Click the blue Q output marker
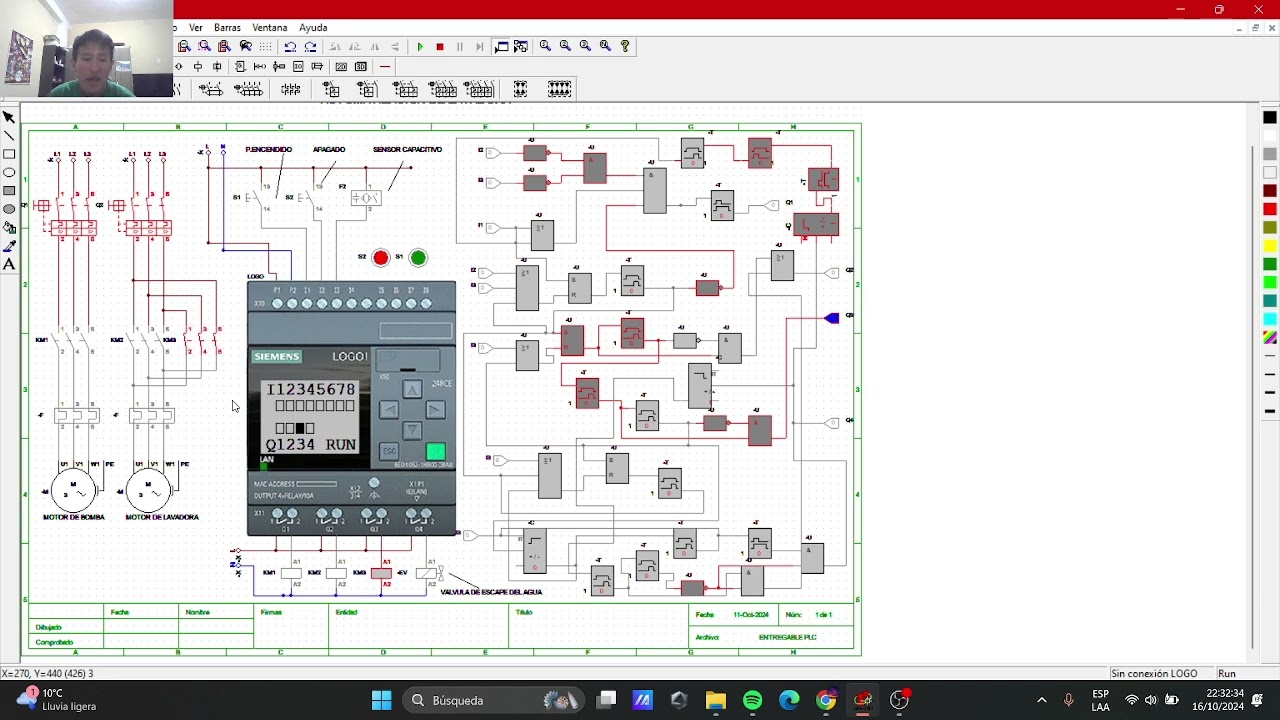This screenshot has width=1280, height=720. (x=832, y=318)
